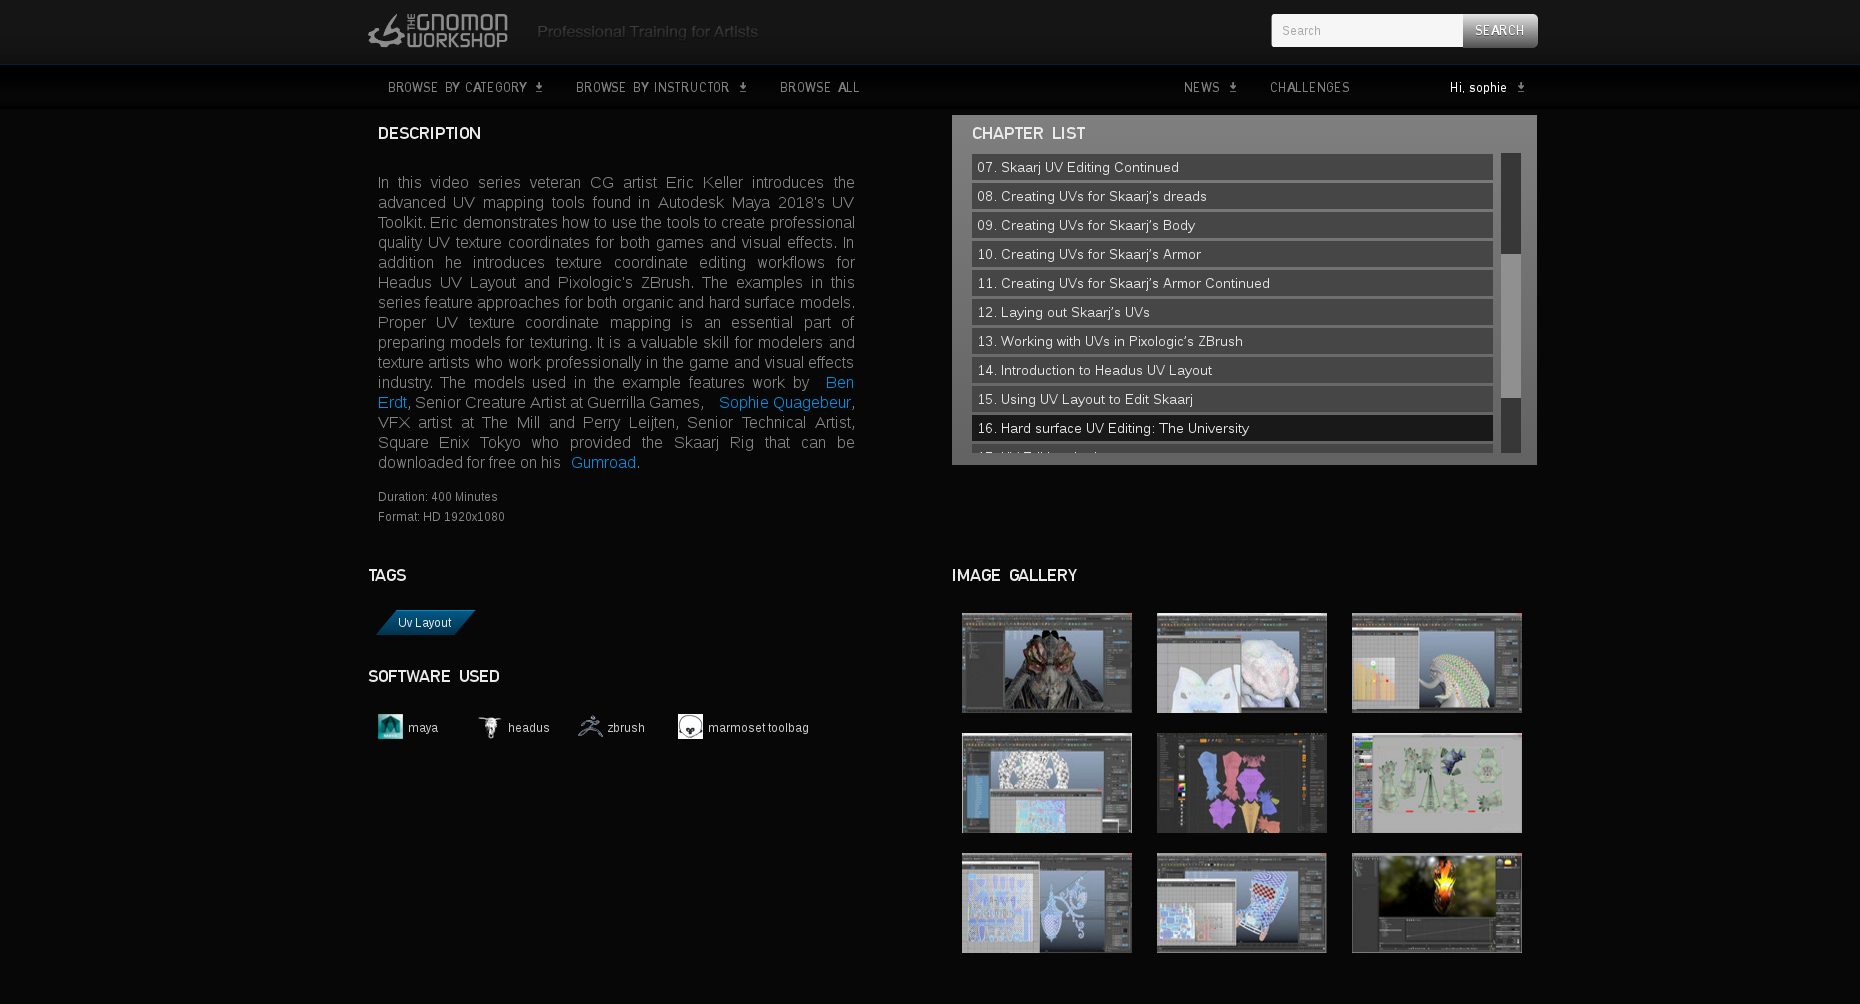The image size is (1860, 1004).
Task: Open the Hi, sophie user dropdown
Action: click(1487, 87)
